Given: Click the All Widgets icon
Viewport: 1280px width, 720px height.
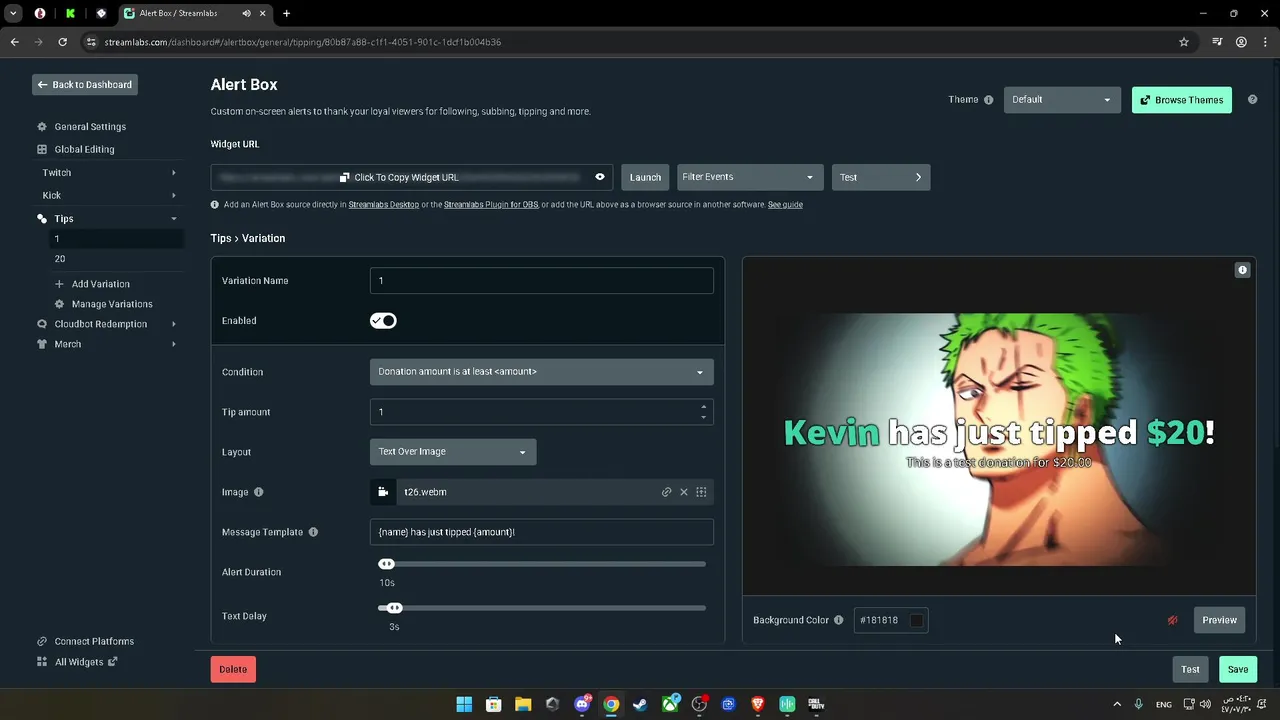Looking at the screenshot, I should (x=42, y=662).
